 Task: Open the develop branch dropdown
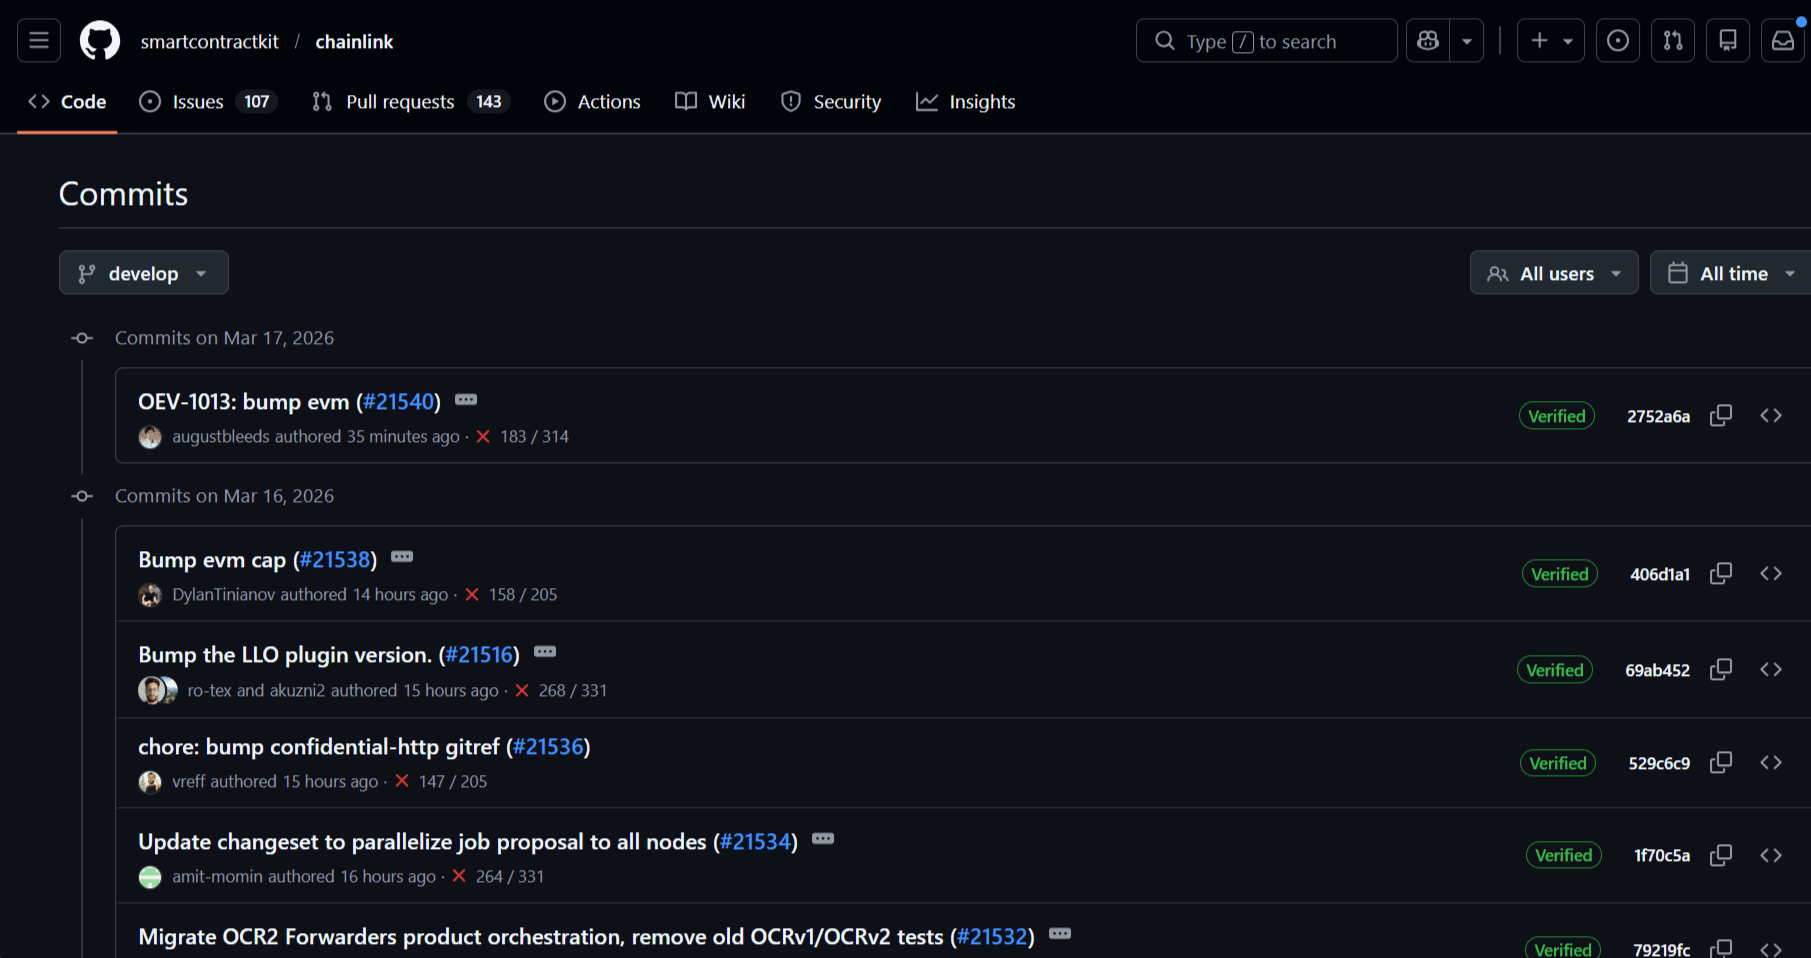143,272
